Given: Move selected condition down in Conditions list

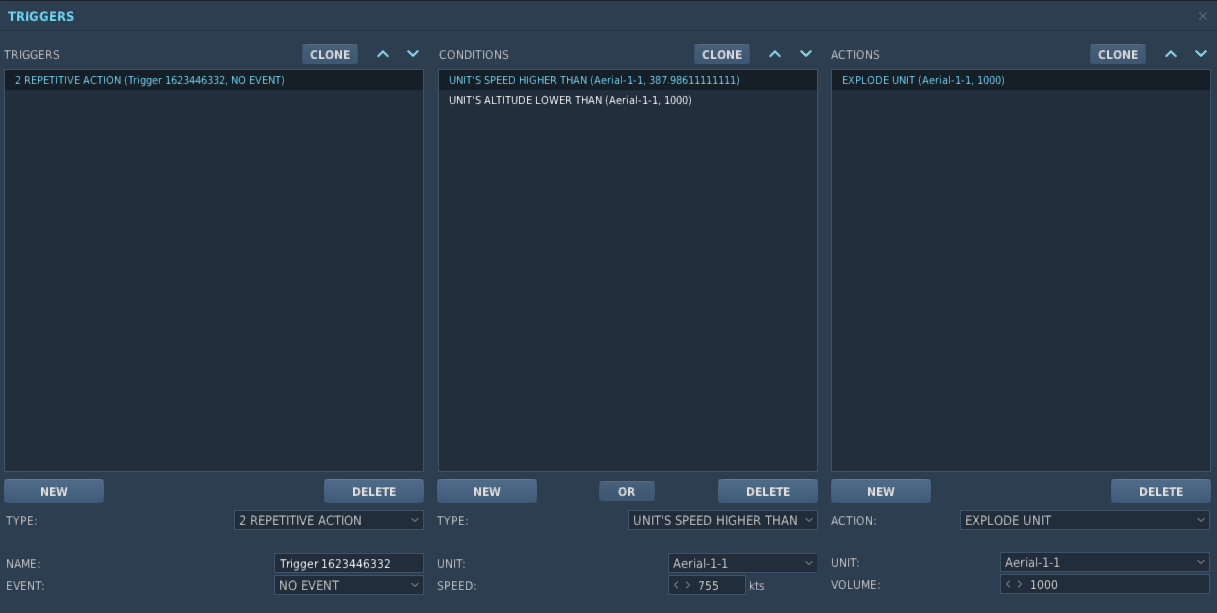Looking at the screenshot, I should pos(806,54).
